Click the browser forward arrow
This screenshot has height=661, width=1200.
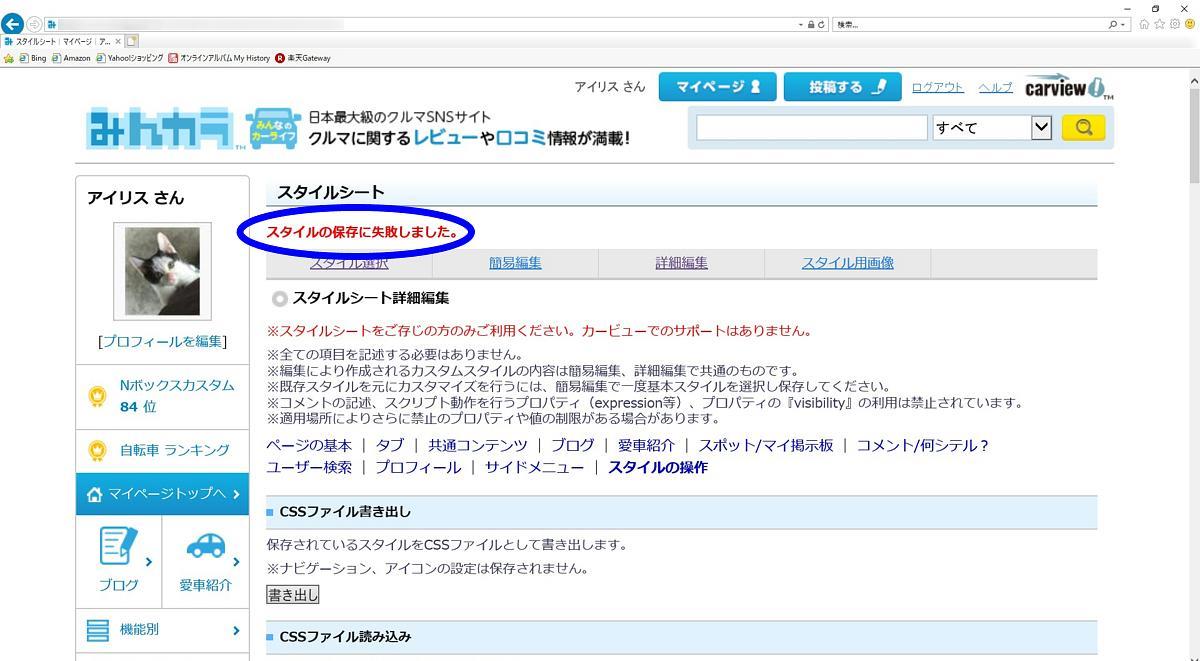35,24
